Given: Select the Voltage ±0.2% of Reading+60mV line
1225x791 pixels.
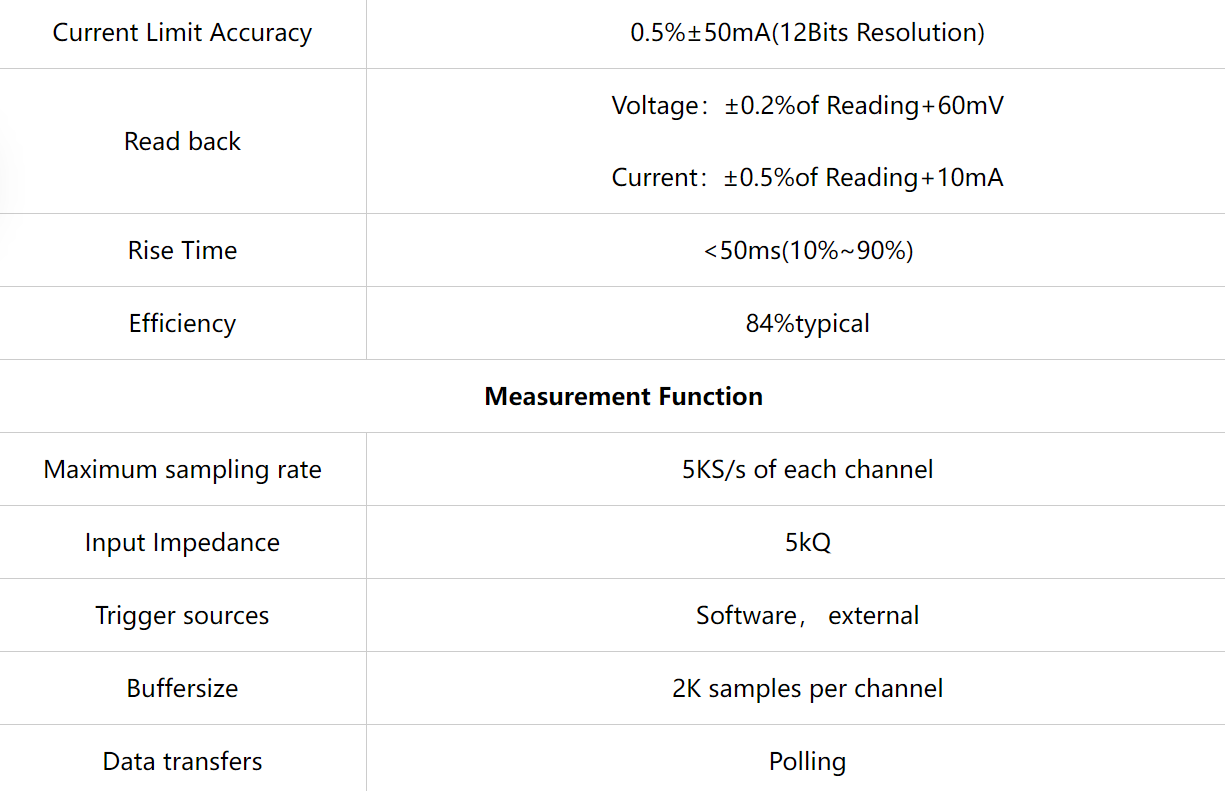Looking at the screenshot, I should [x=807, y=105].
